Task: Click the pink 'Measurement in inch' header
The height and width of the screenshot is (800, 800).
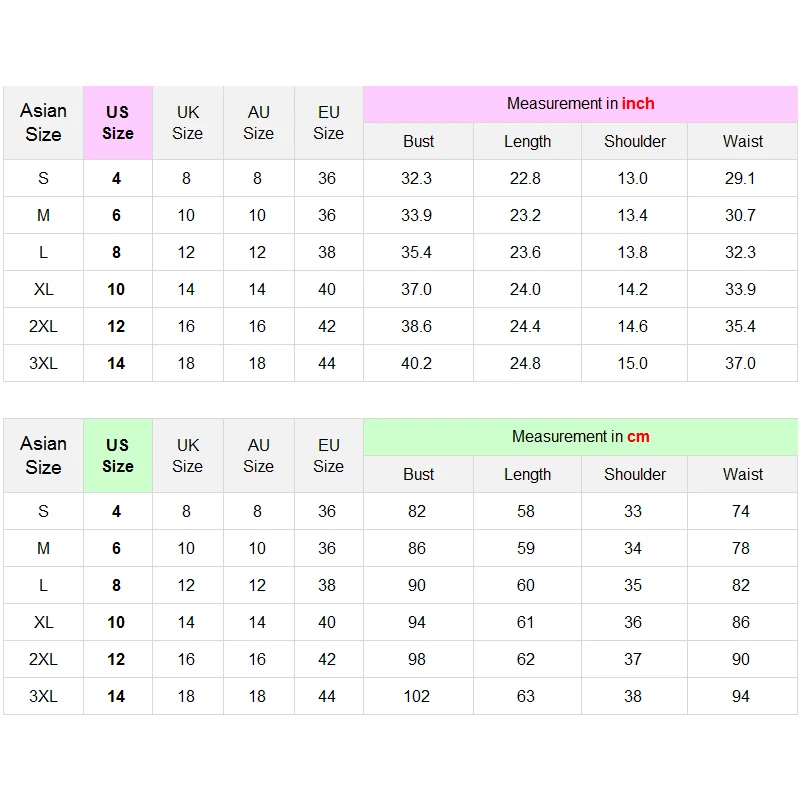Action: click(x=580, y=104)
